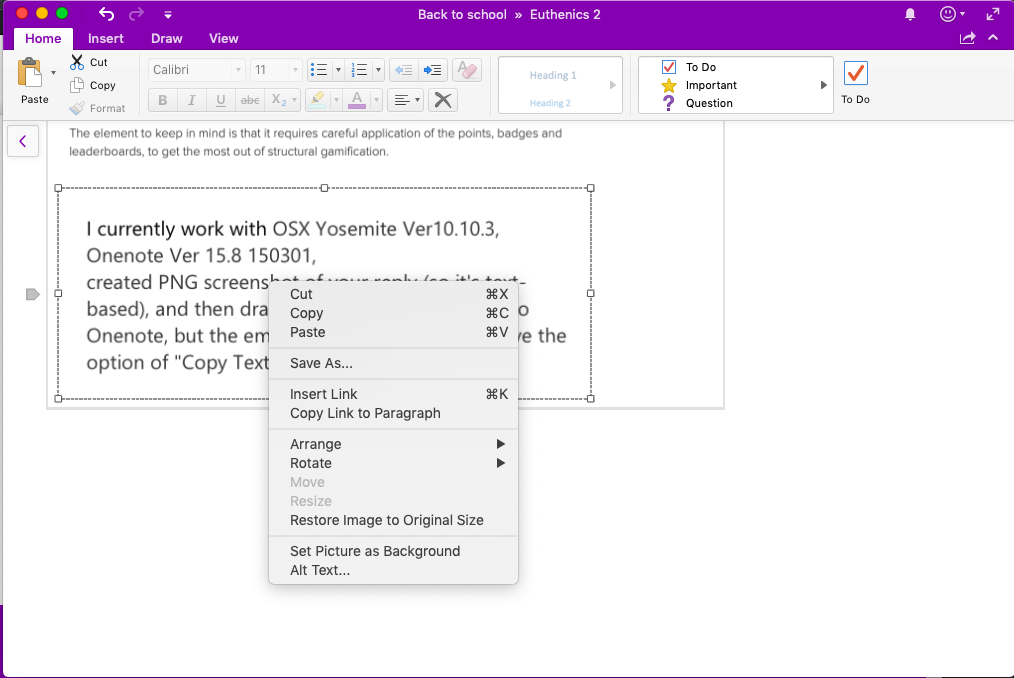
Task: Toggle Italic formatting
Action: [x=191, y=100]
